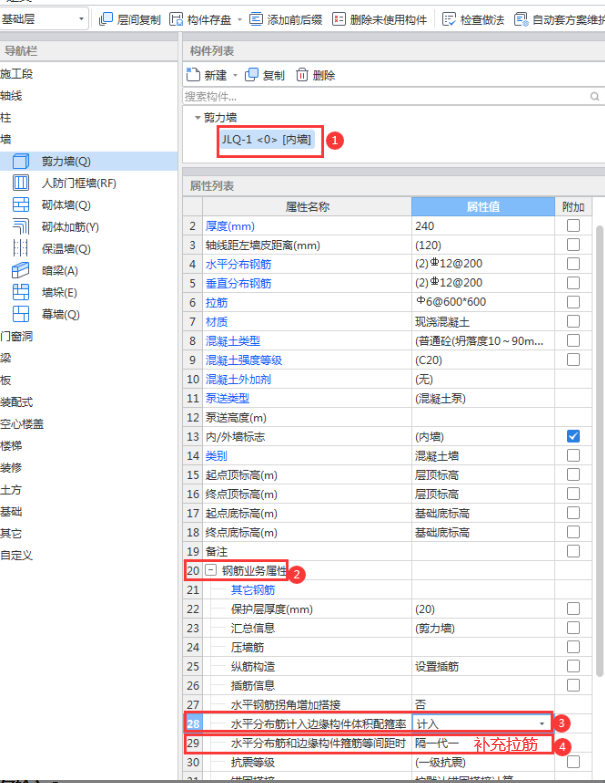The width and height of the screenshot is (605, 783).
Task: Select the 幕墙(Q) icon
Action: [20, 314]
